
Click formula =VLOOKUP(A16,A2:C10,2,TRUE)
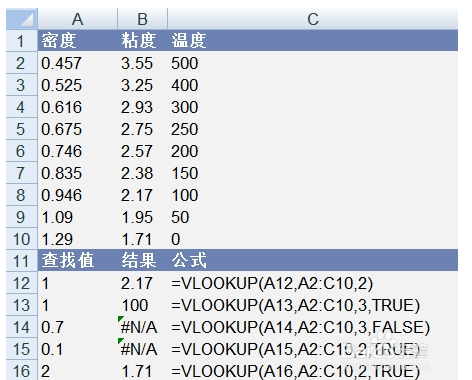313,370
